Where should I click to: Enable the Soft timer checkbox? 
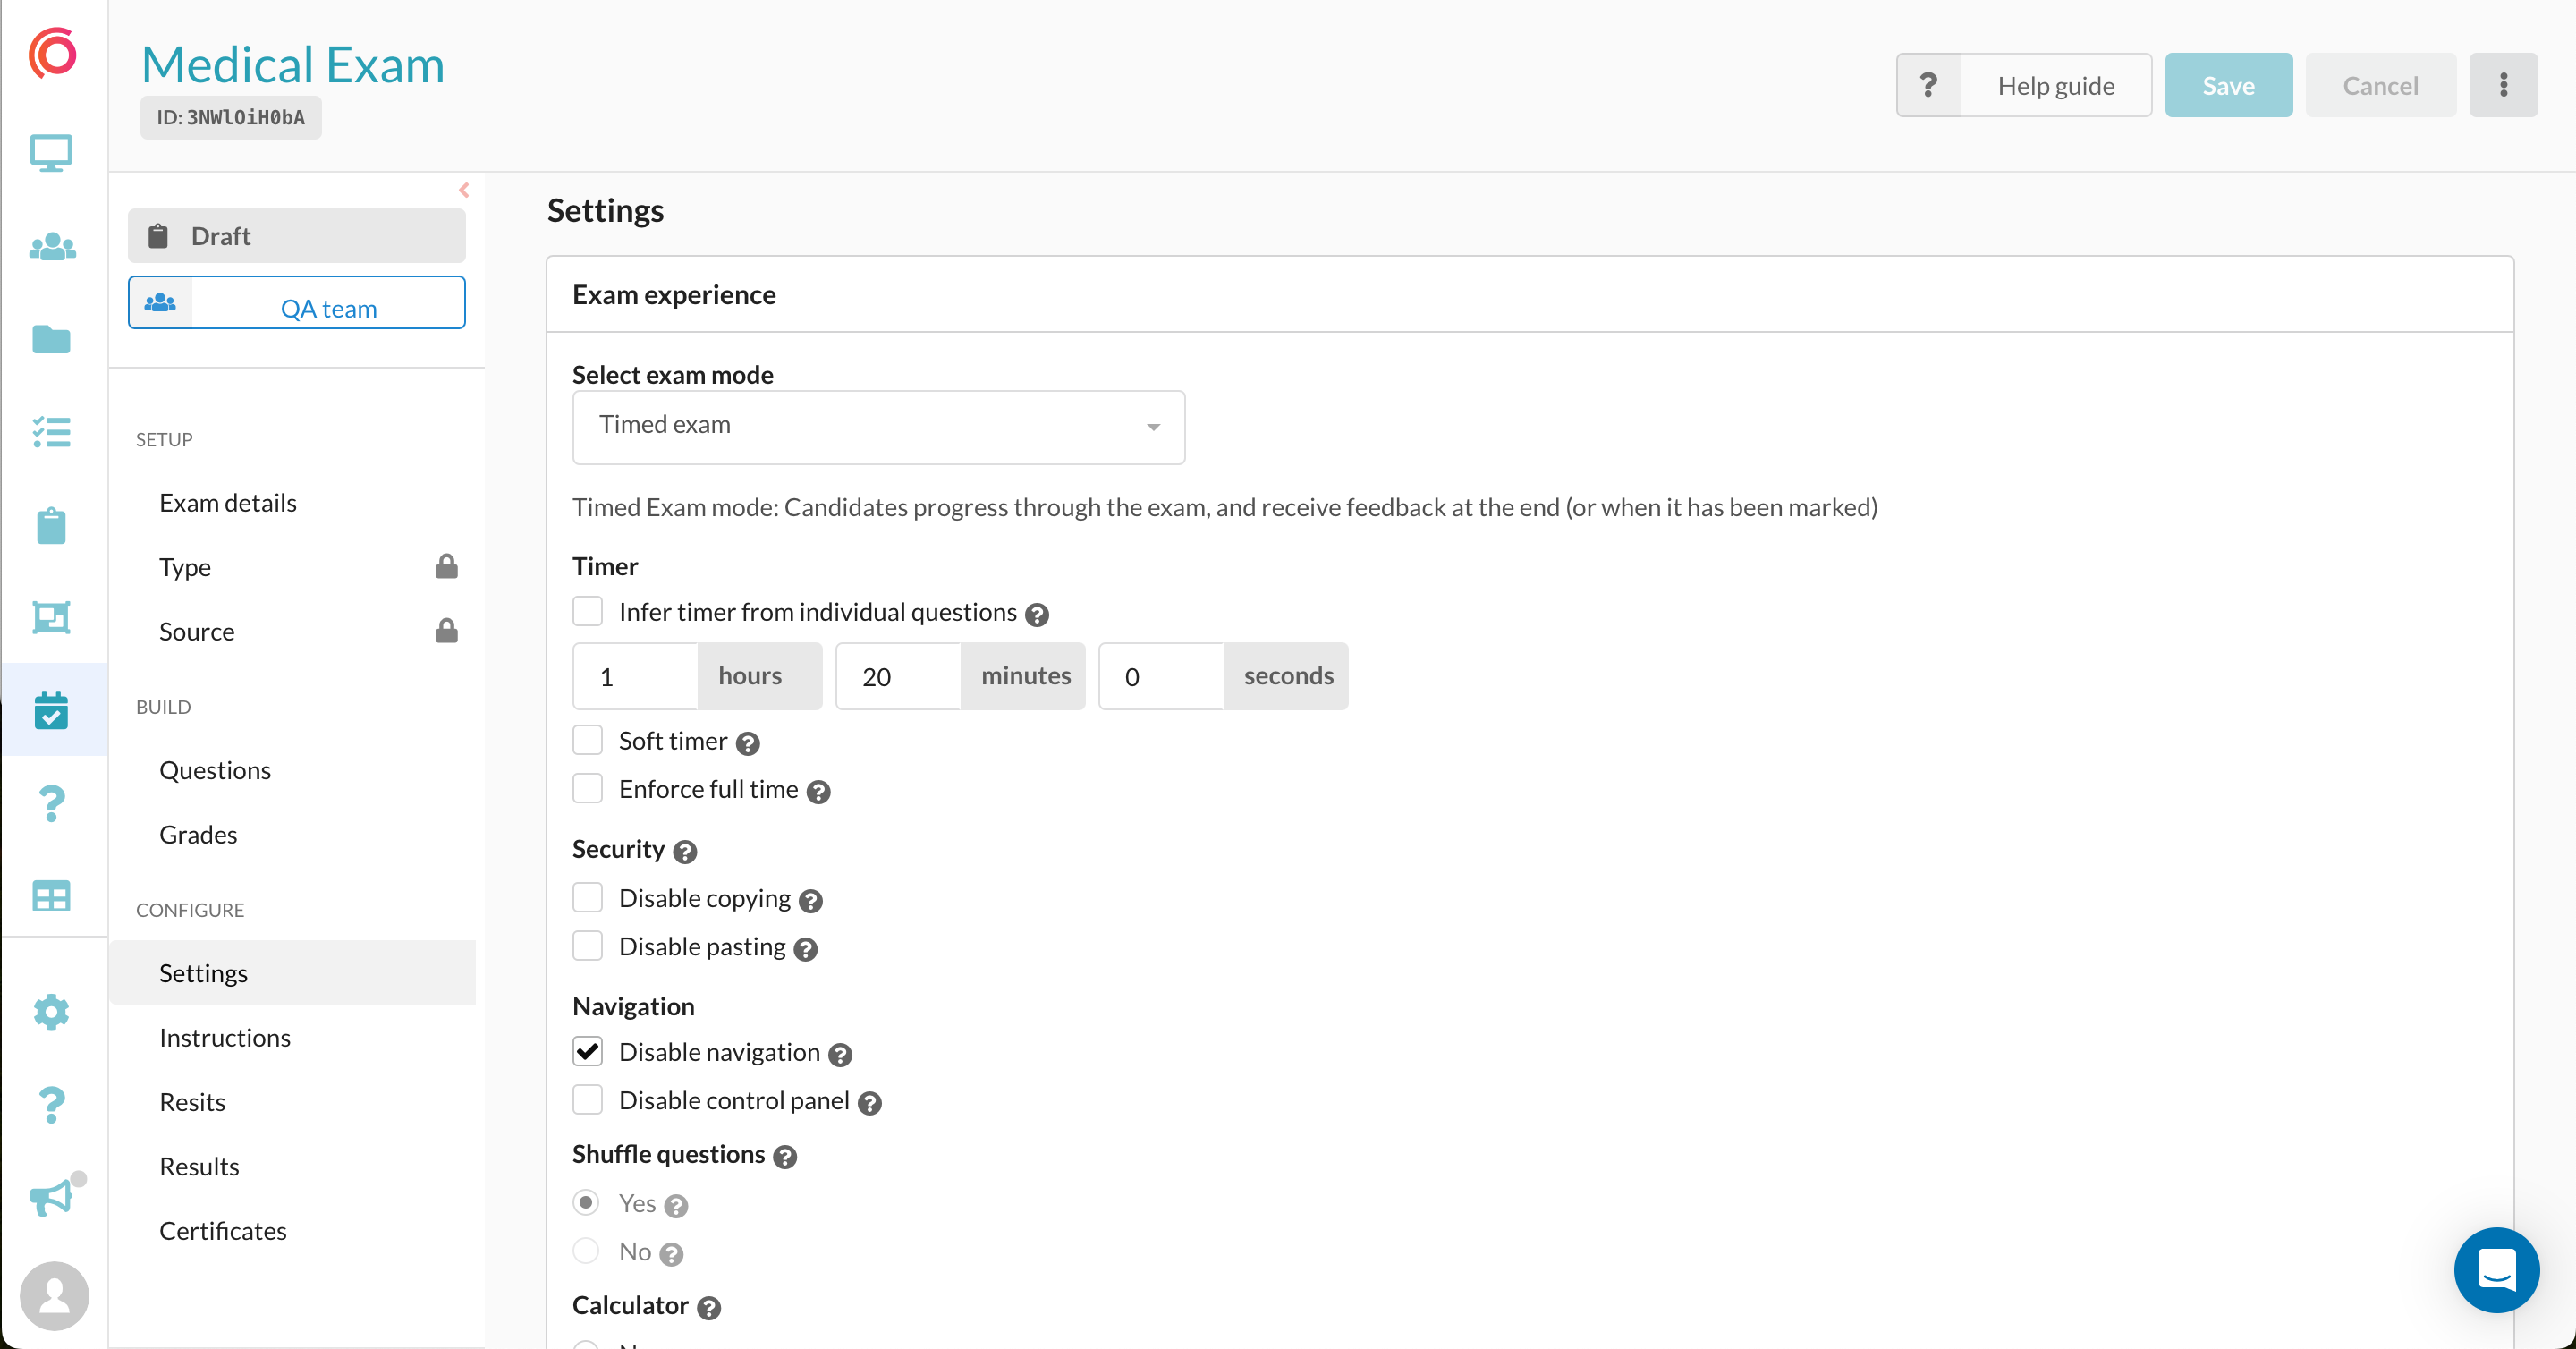[587, 740]
